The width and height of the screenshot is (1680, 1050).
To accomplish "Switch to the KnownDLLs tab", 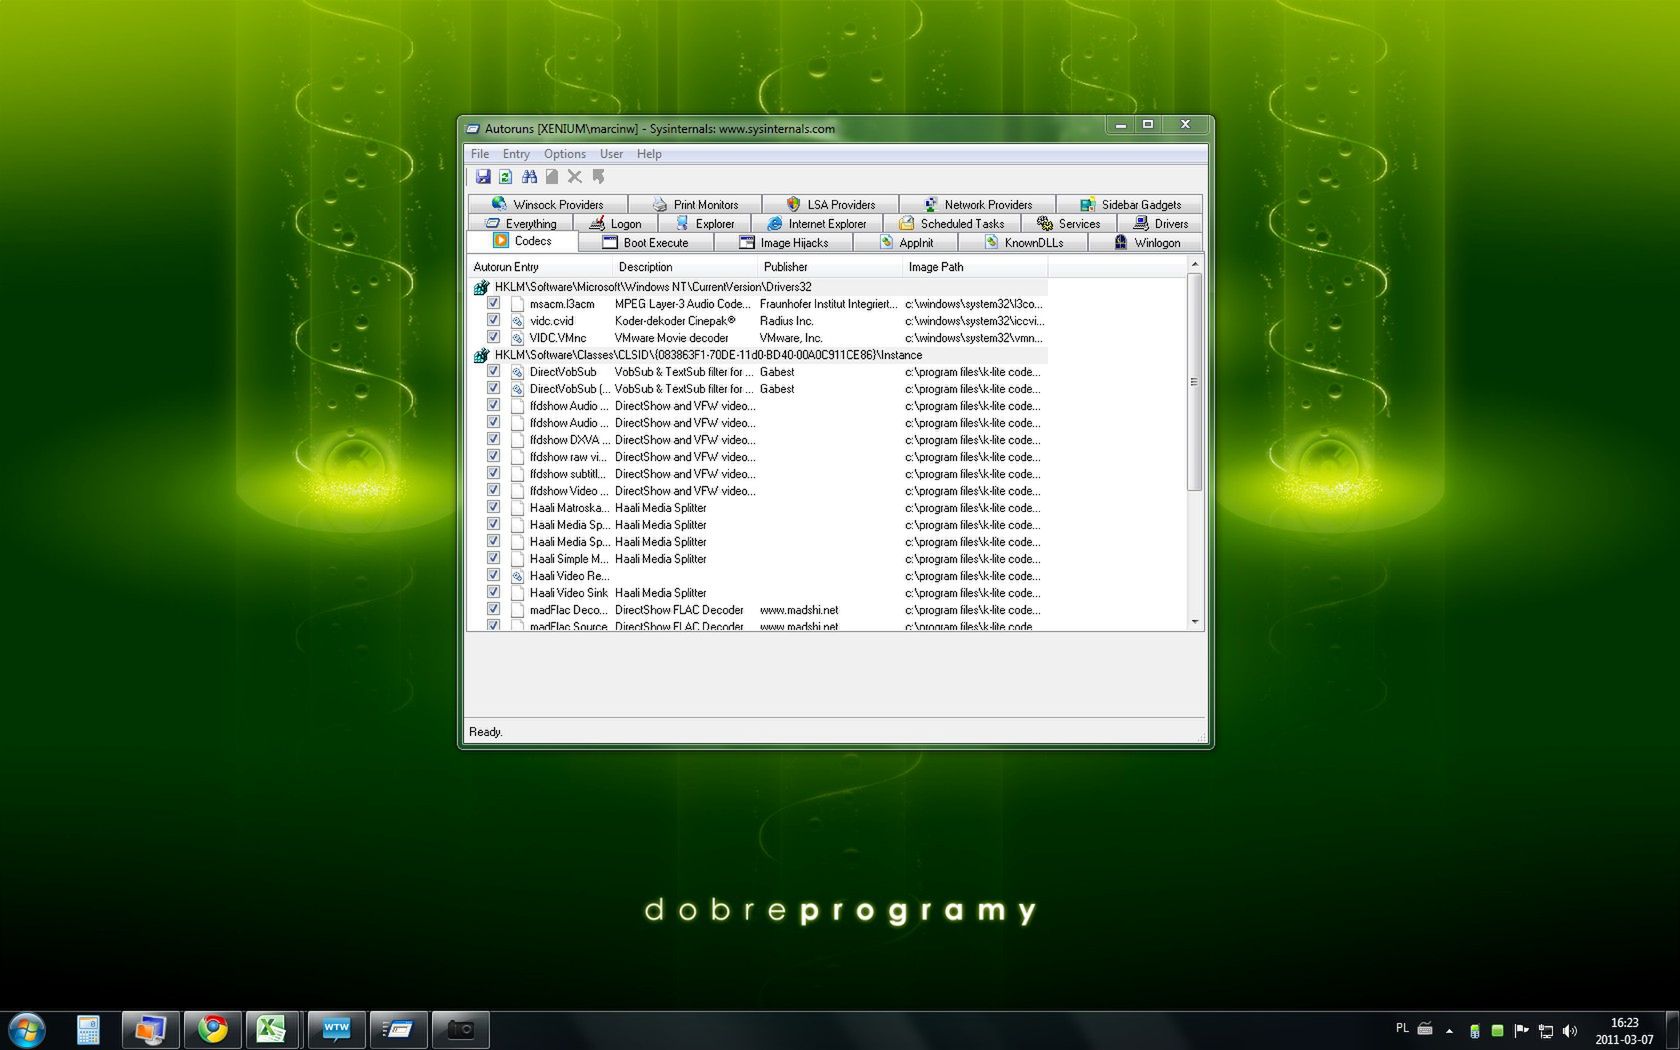I will pos(1023,242).
